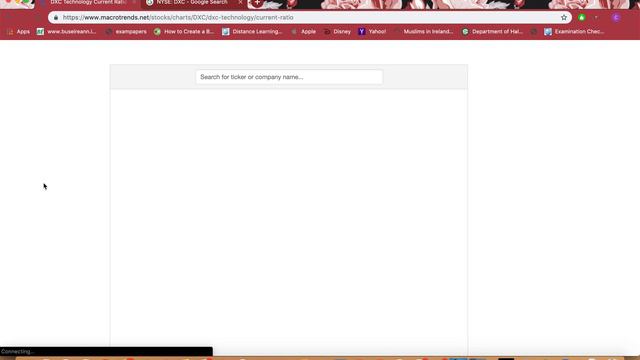
Task: Open the How to Create a B... bookmark
Action: (184, 31)
